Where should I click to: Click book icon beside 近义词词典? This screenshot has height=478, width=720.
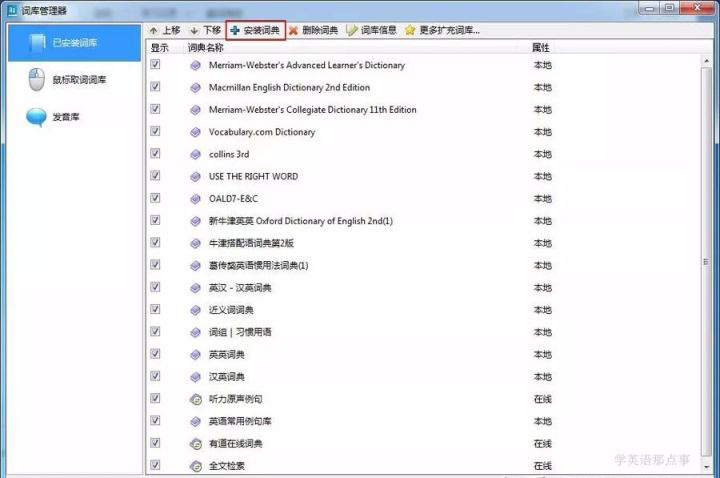(196, 310)
